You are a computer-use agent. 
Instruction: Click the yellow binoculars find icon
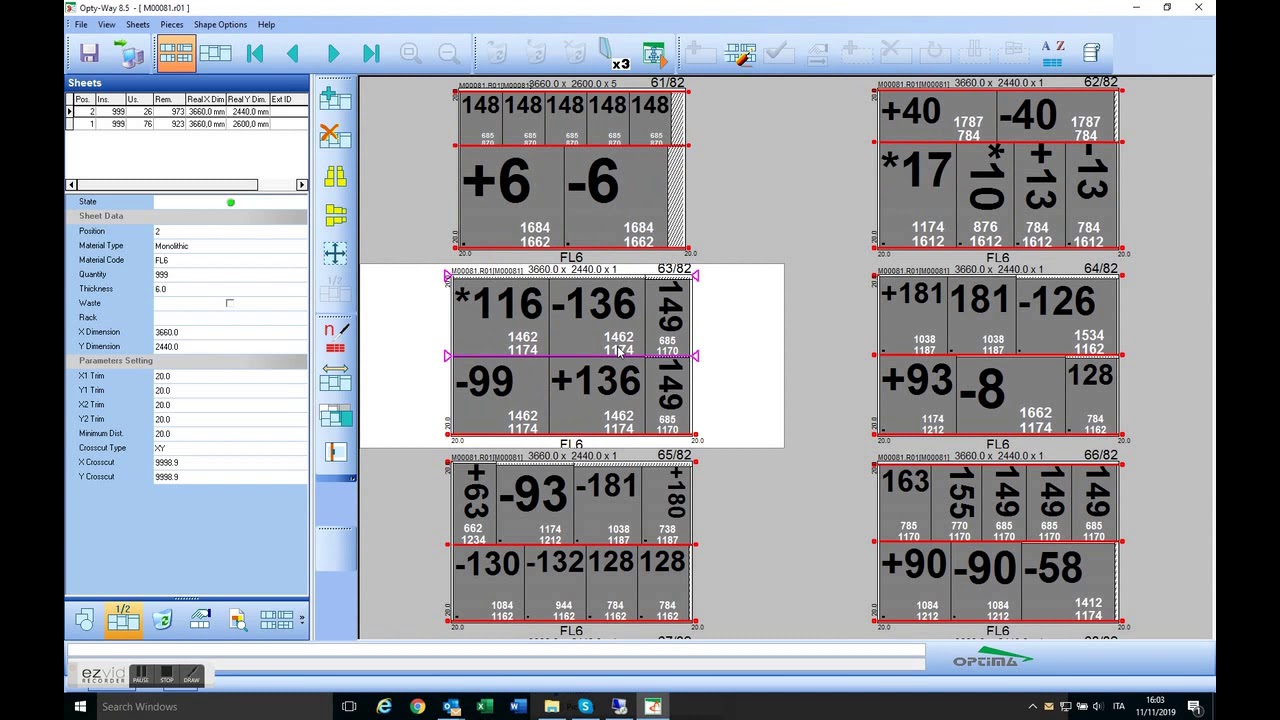(335, 176)
